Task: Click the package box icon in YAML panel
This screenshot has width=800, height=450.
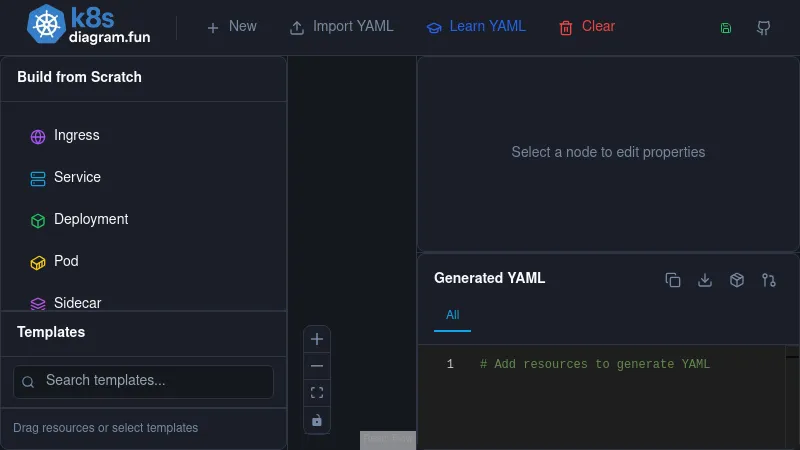Action: pos(737,280)
